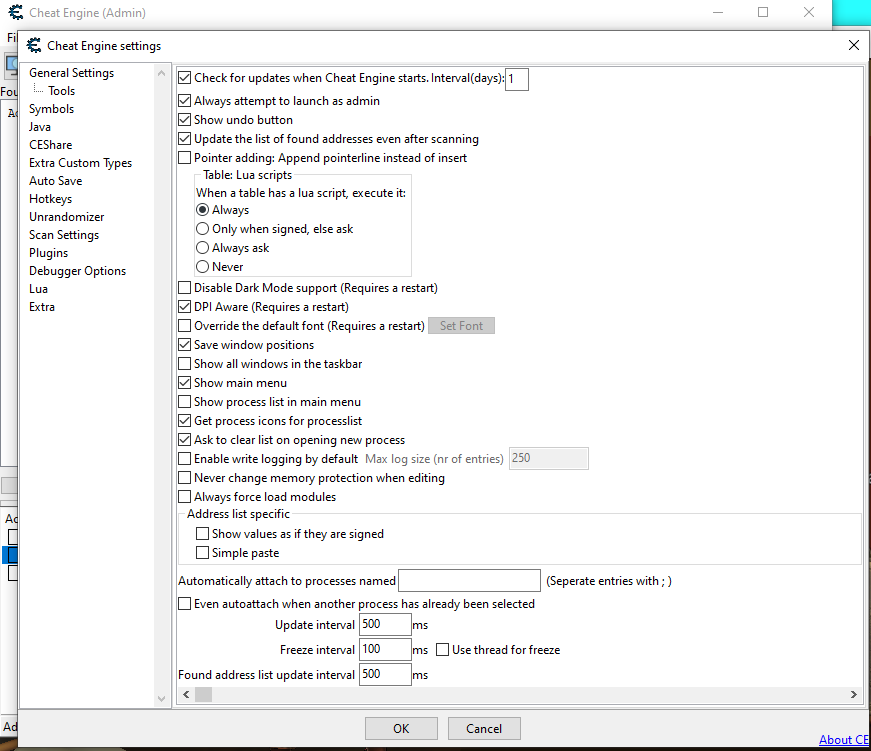Click the Update interval input field
This screenshot has width=871, height=751.
click(385, 624)
